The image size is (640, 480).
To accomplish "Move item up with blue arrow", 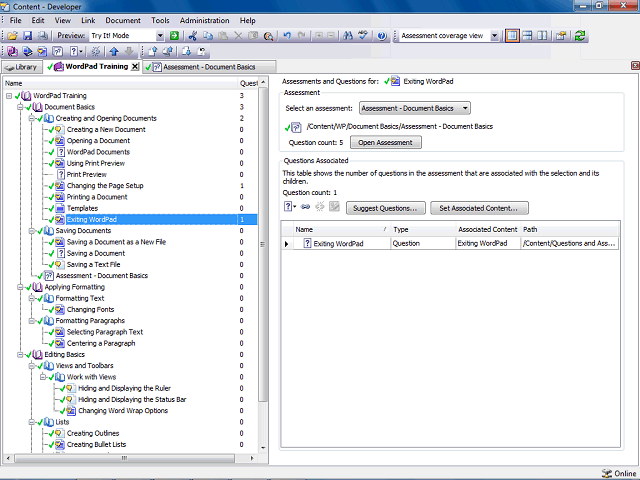I will 114,51.
